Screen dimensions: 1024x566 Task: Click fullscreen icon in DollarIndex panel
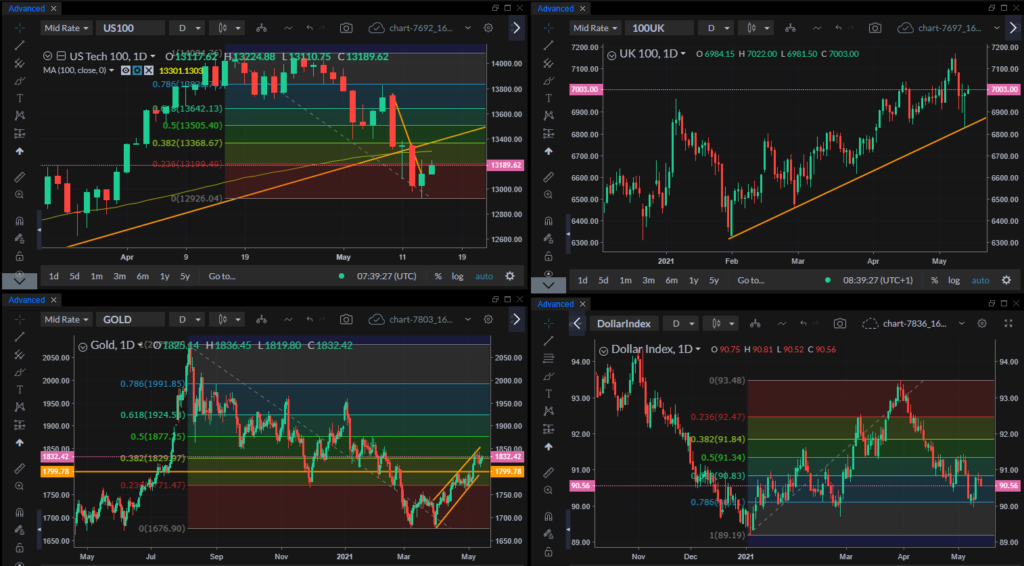[x=1008, y=323]
